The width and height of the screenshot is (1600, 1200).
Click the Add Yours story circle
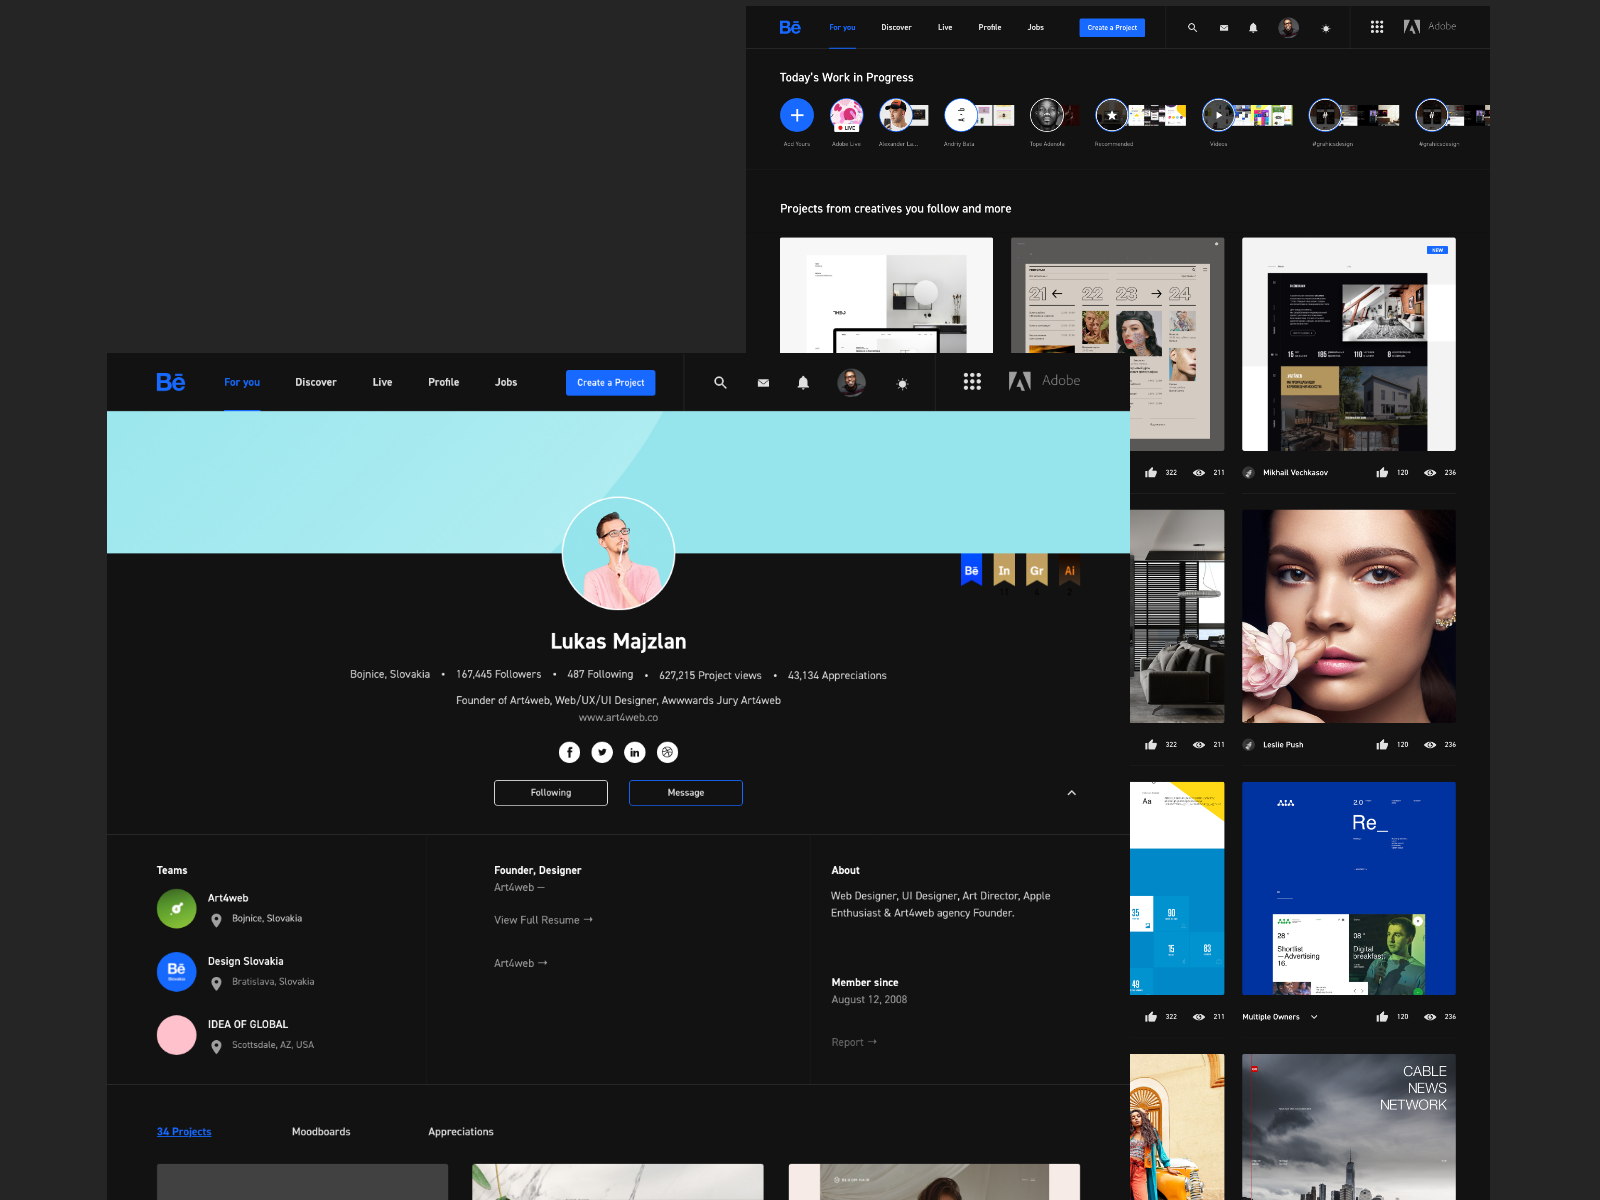[x=796, y=115]
